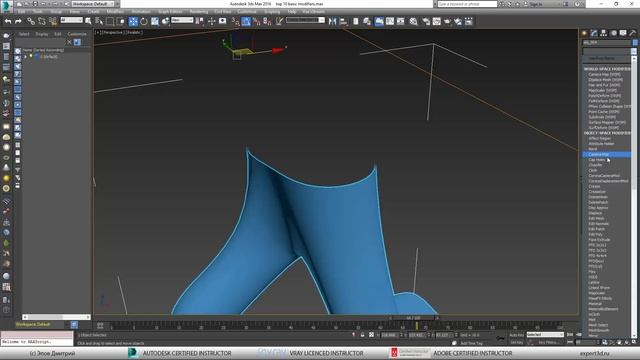Toggle the Angle Snap button
This screenshot has width=640, height=360.
coord(246,21)
